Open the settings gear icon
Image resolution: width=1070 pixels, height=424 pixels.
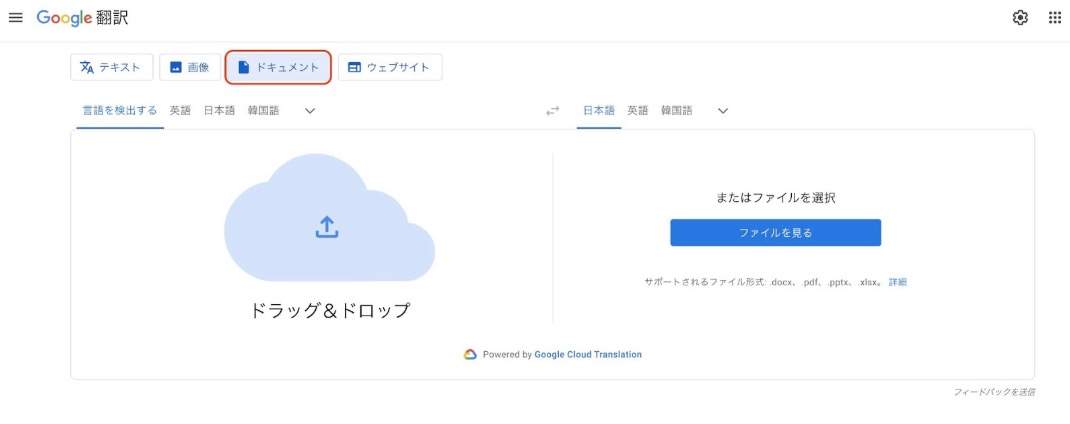[1020, 18]
